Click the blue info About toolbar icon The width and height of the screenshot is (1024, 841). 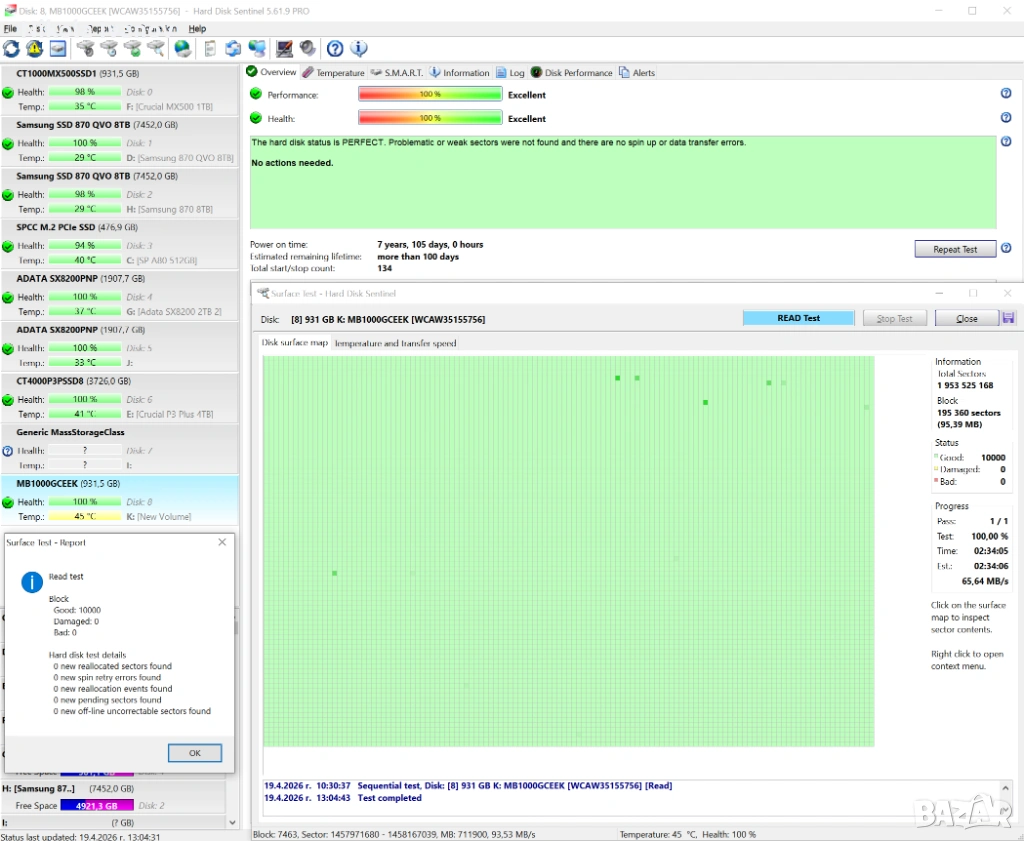coord(358,48)
